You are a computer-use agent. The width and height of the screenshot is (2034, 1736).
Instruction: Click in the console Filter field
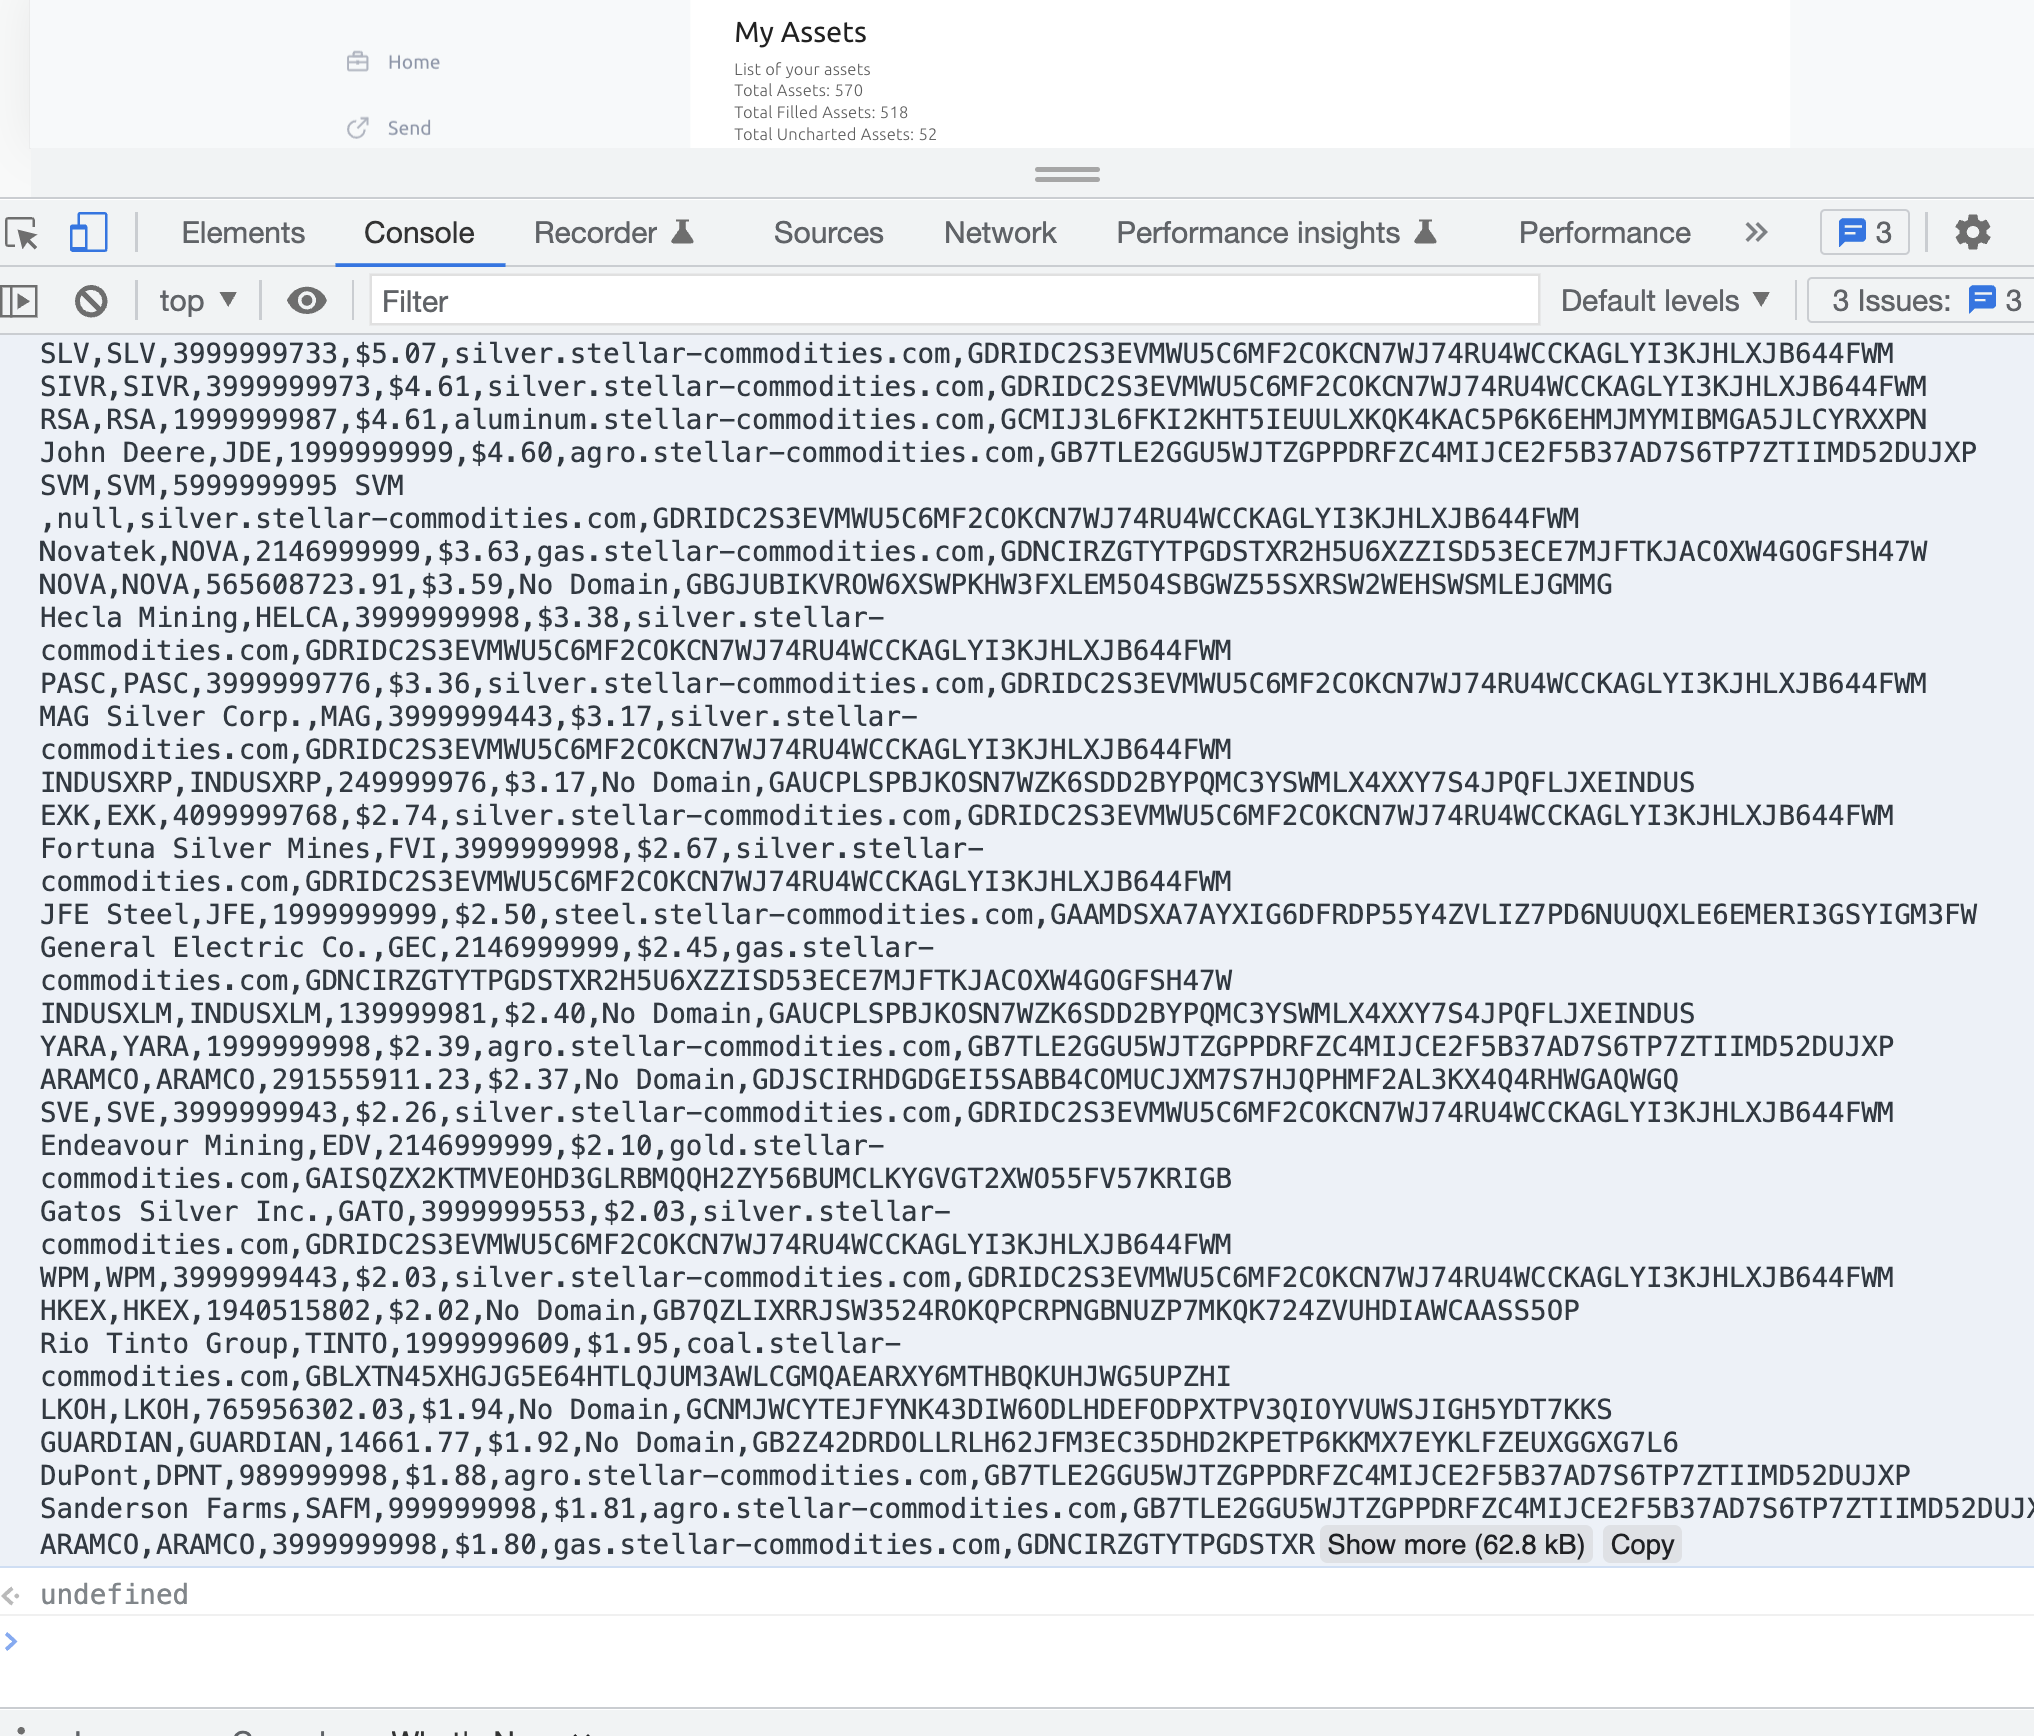950,301
